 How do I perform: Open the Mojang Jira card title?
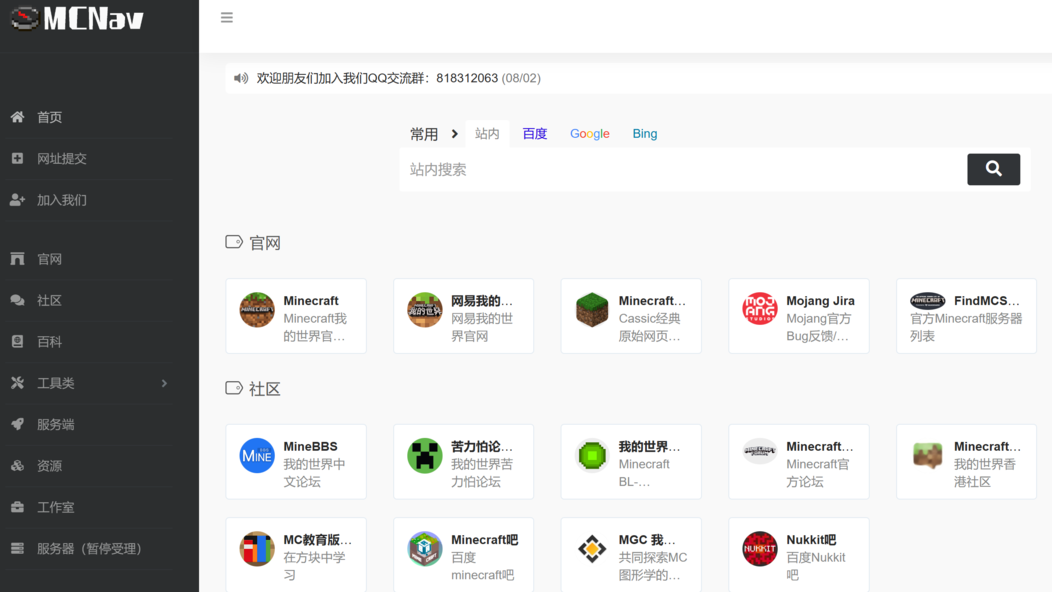click(x=820, y=301)
